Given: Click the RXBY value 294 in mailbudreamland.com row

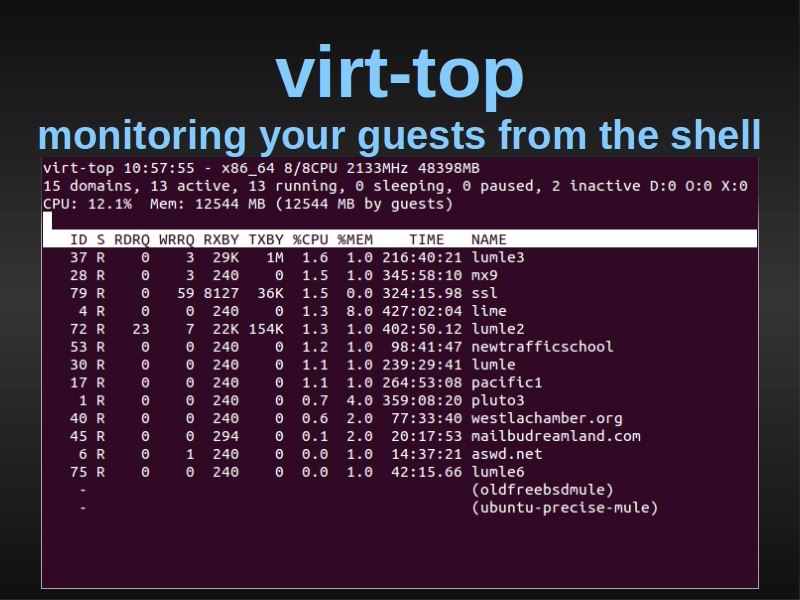Looking at the screenshot, I should pos(226,436).
